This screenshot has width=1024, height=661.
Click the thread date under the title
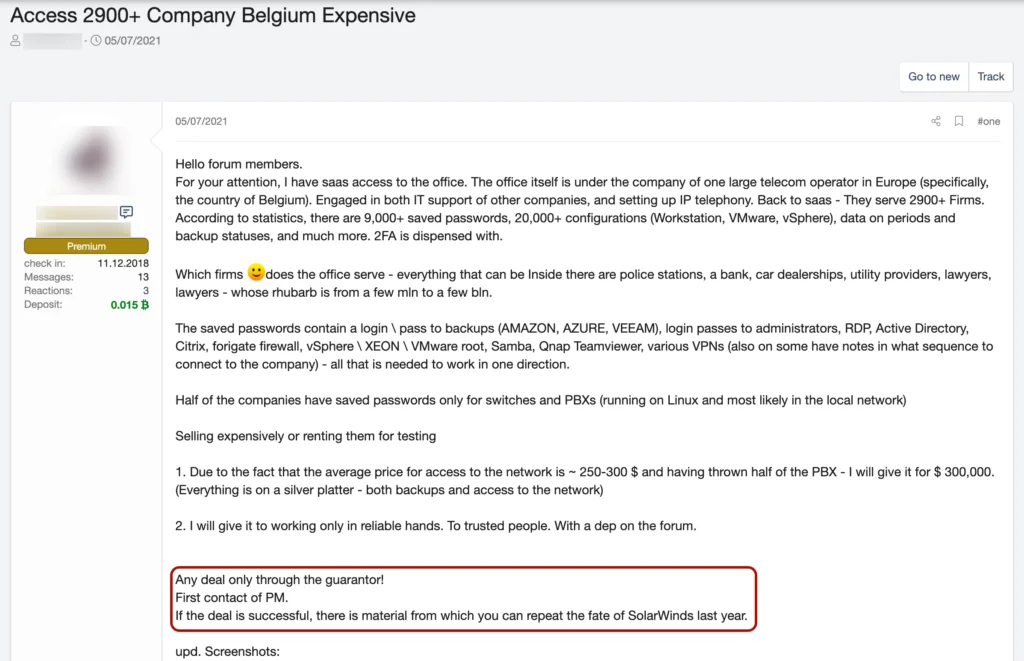click(x=132, y=41)
